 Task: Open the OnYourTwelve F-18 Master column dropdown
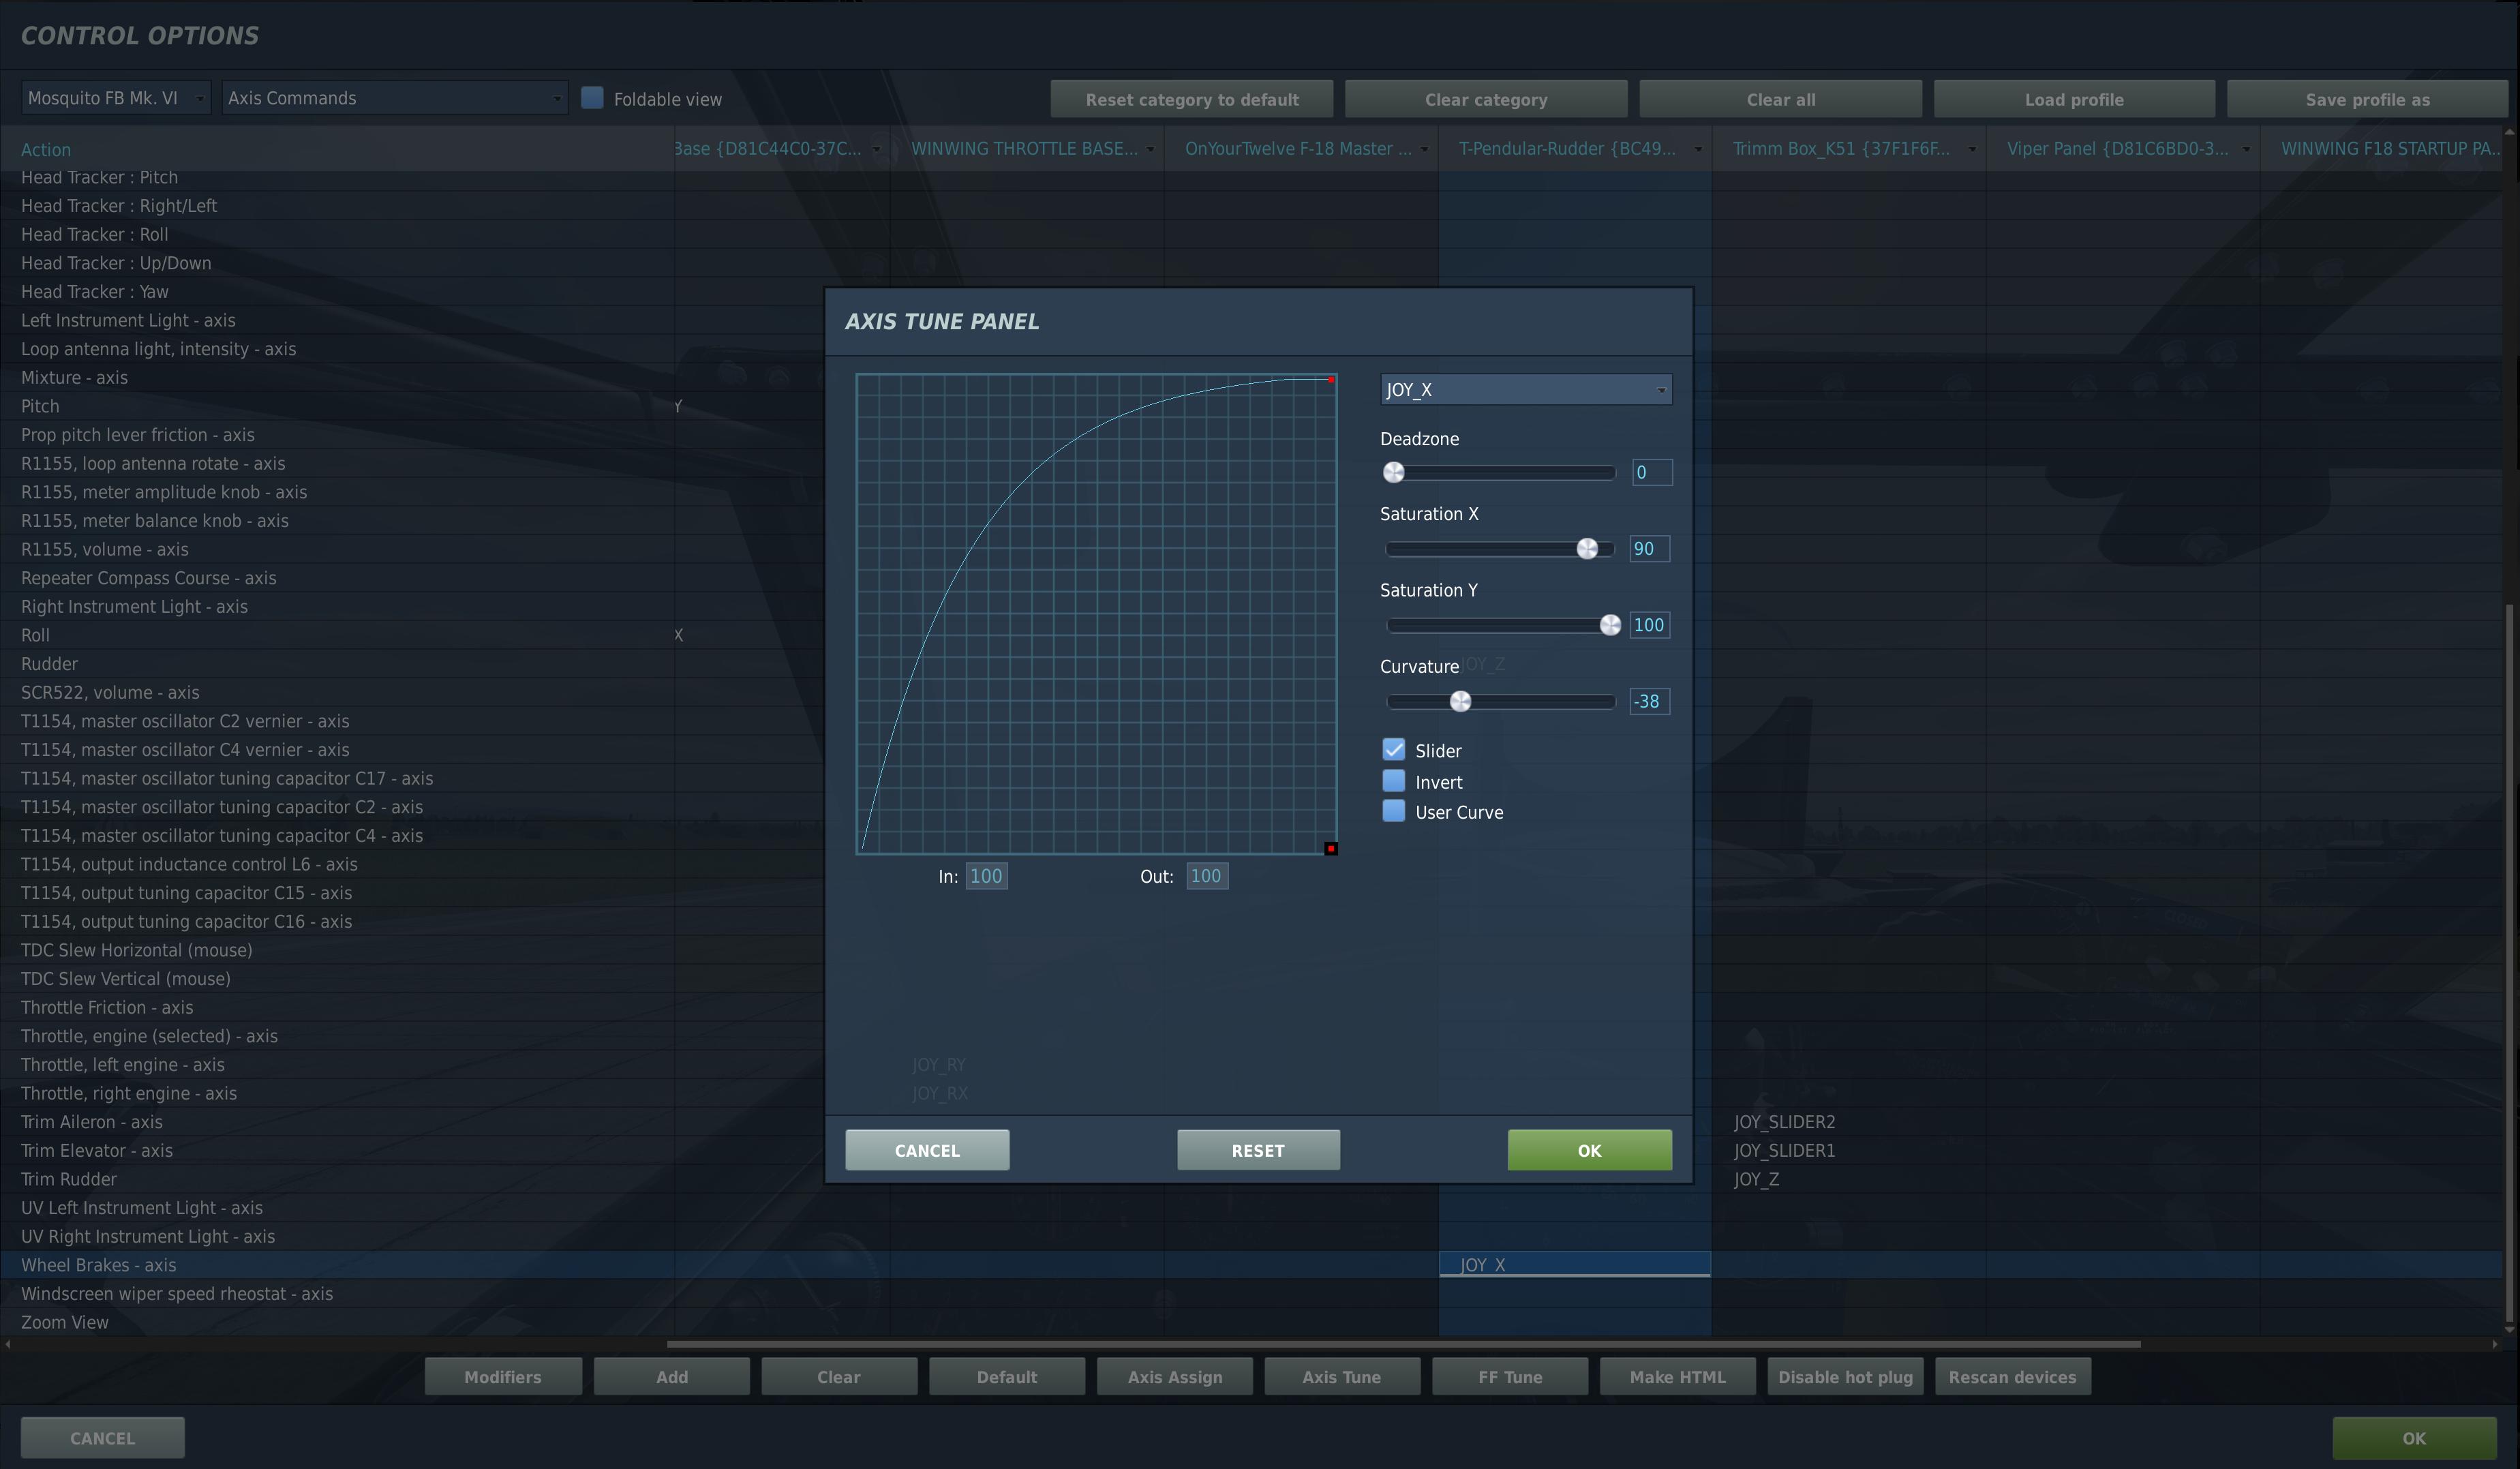click(1424, 149)
